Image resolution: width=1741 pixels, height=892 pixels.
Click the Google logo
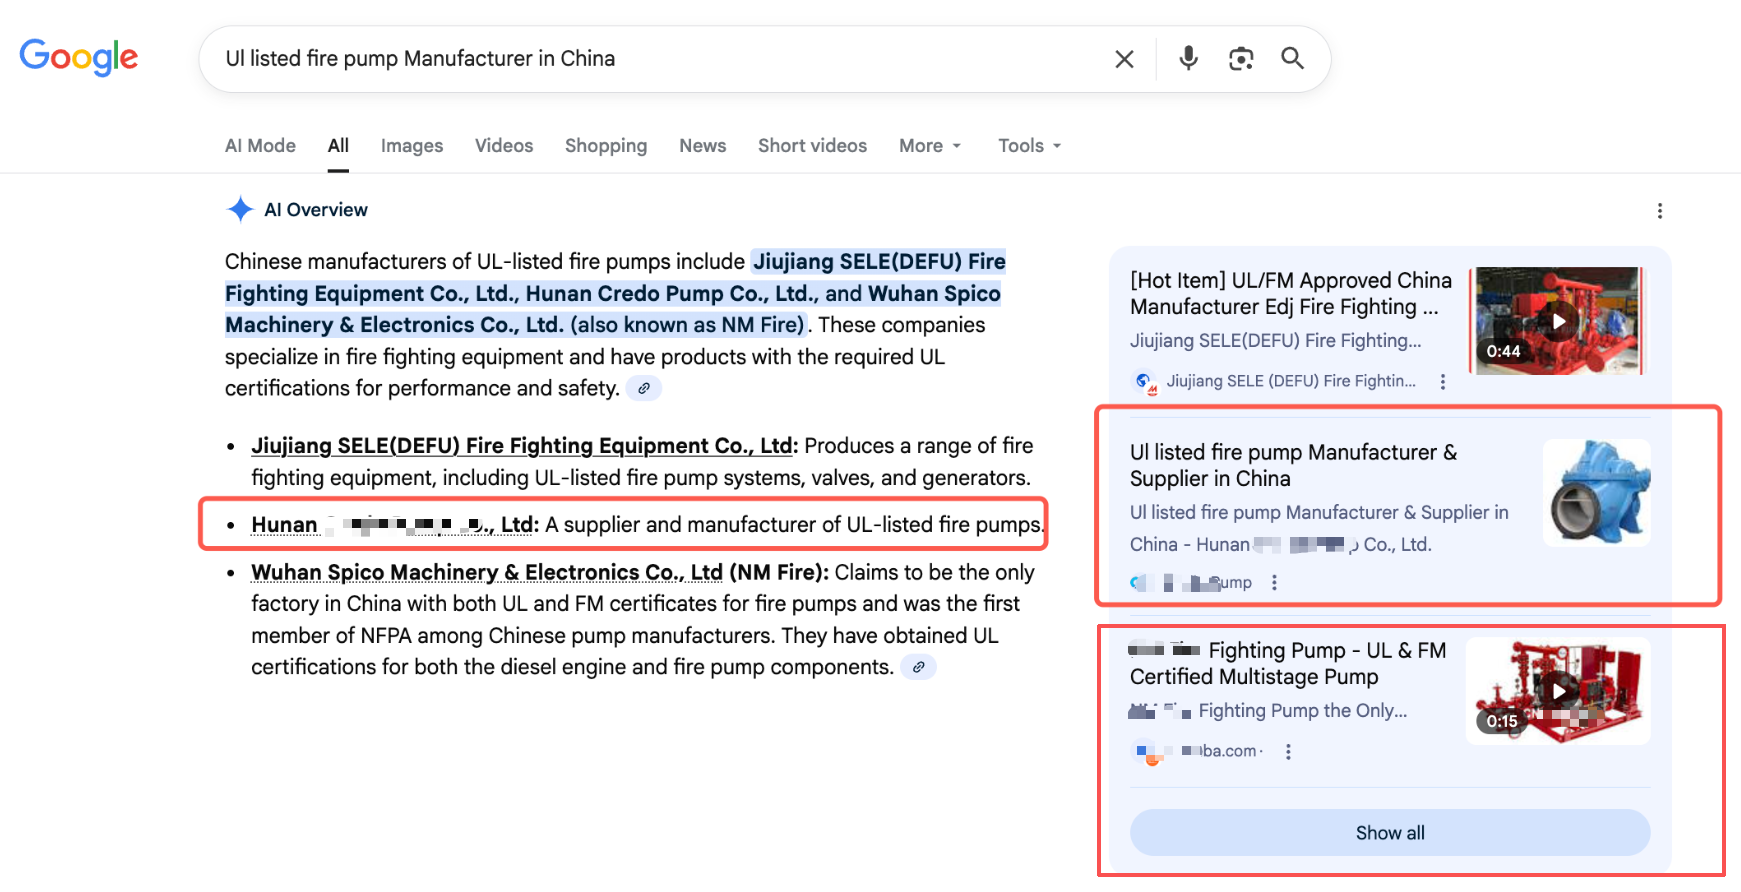79,57
